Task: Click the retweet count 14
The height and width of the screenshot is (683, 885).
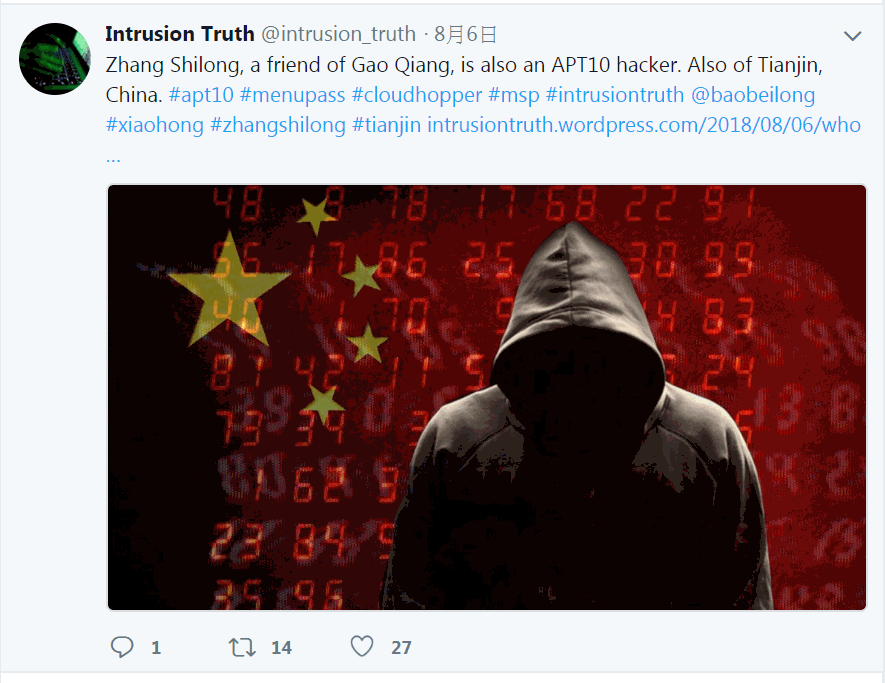Action: click(281, 647)
